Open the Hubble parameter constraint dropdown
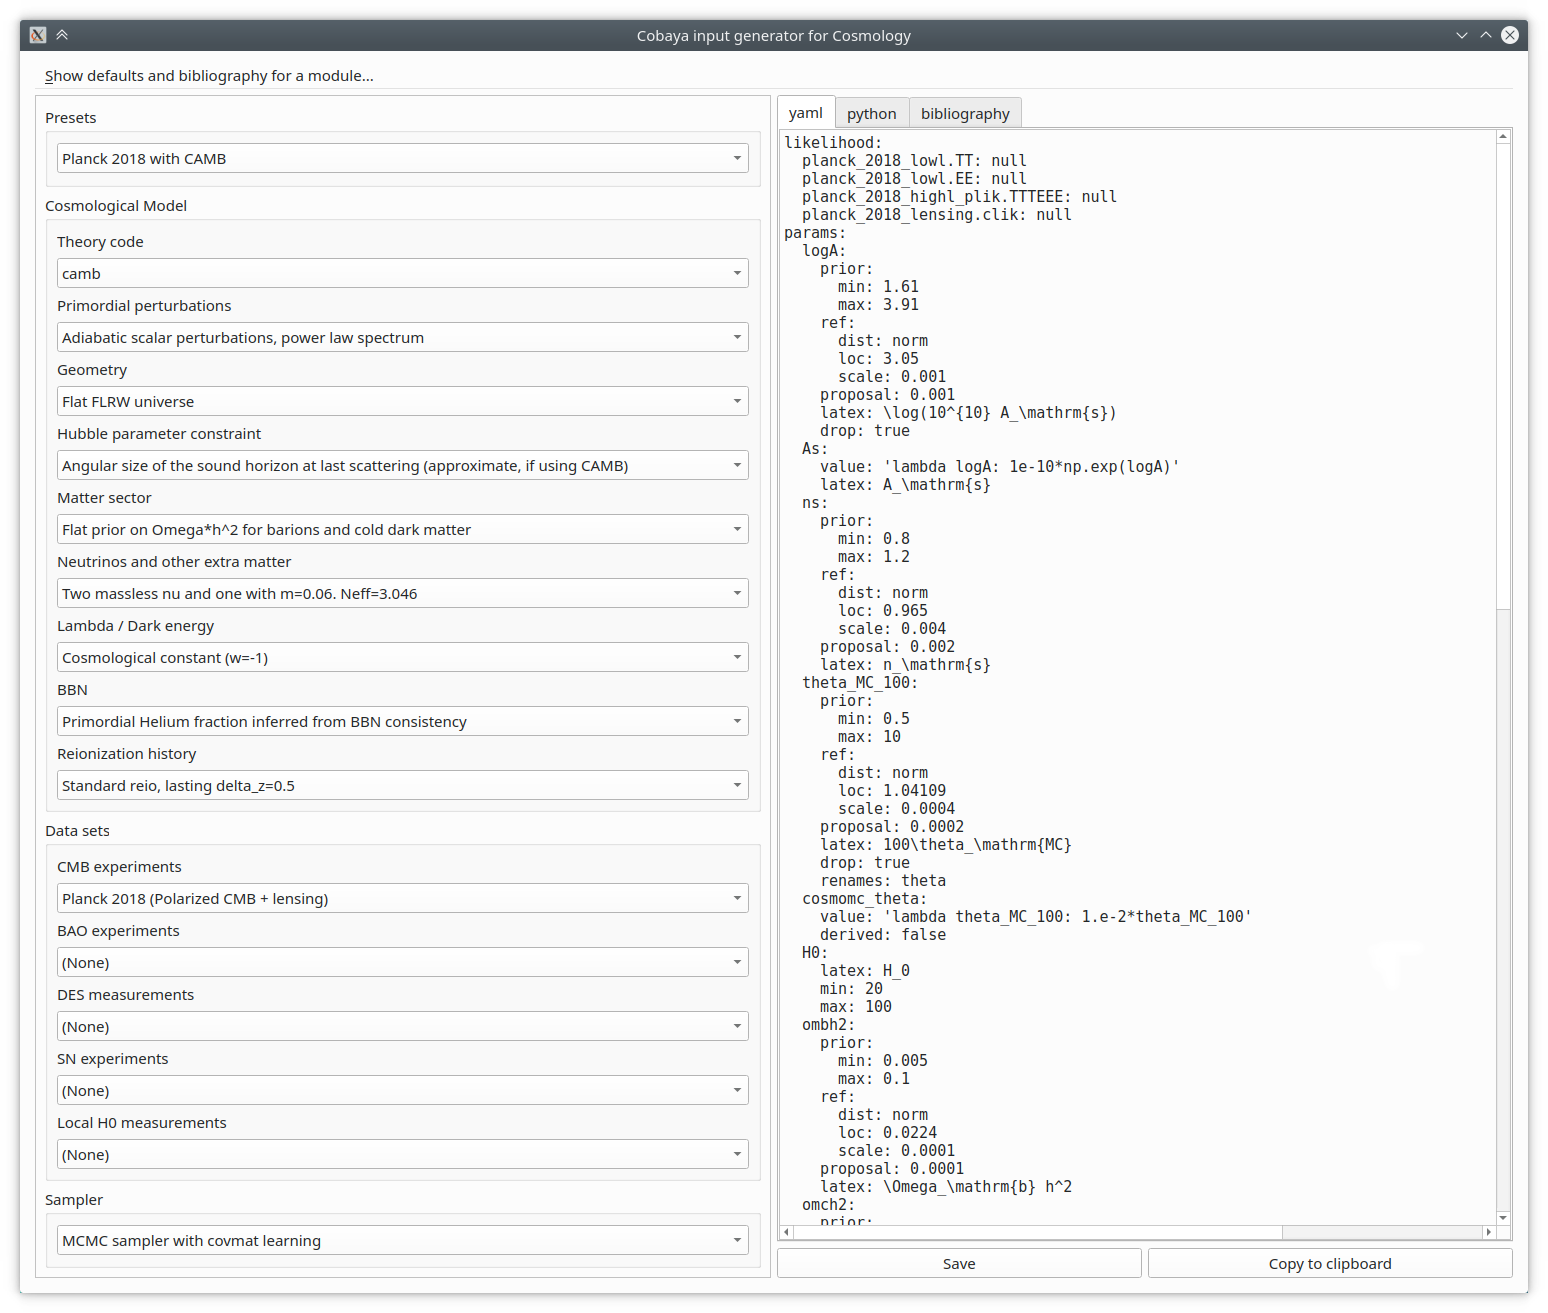This screenshot has height=1313, width=1548. pyautogui.click(x=402, y=465)
